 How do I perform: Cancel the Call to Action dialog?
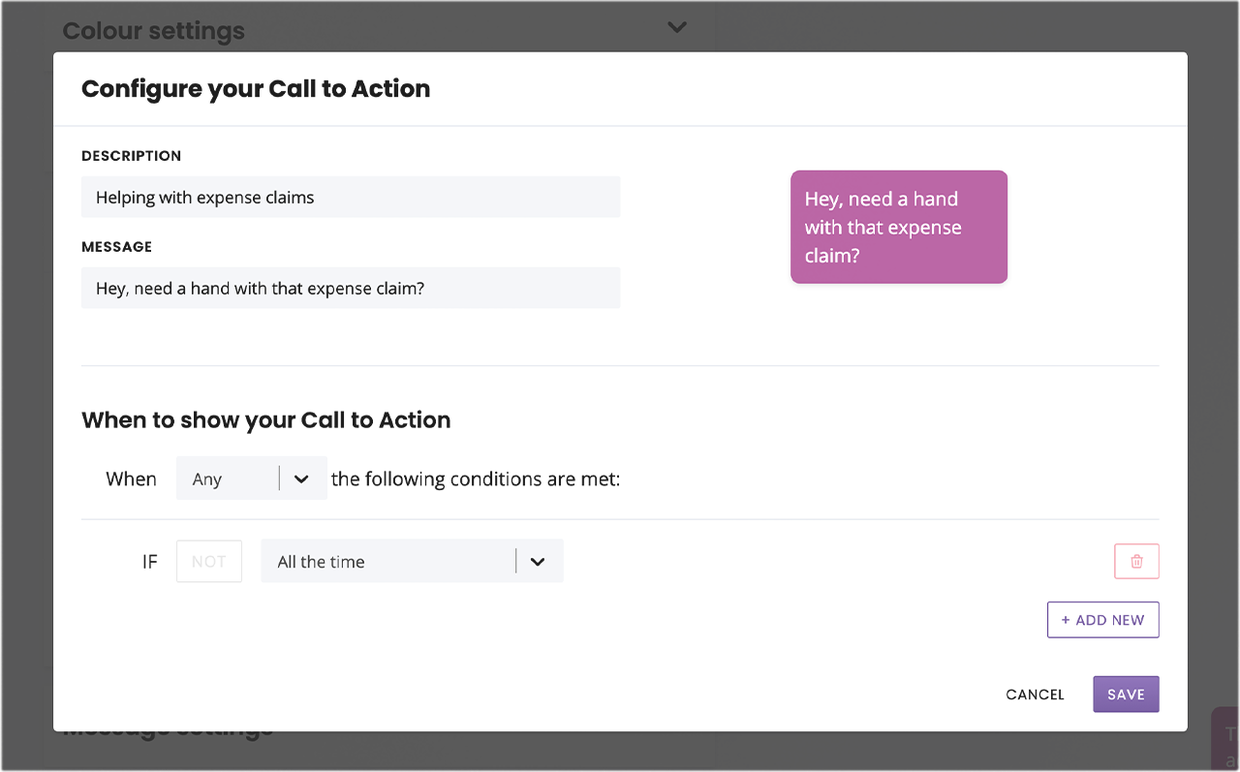(1035, 694)
